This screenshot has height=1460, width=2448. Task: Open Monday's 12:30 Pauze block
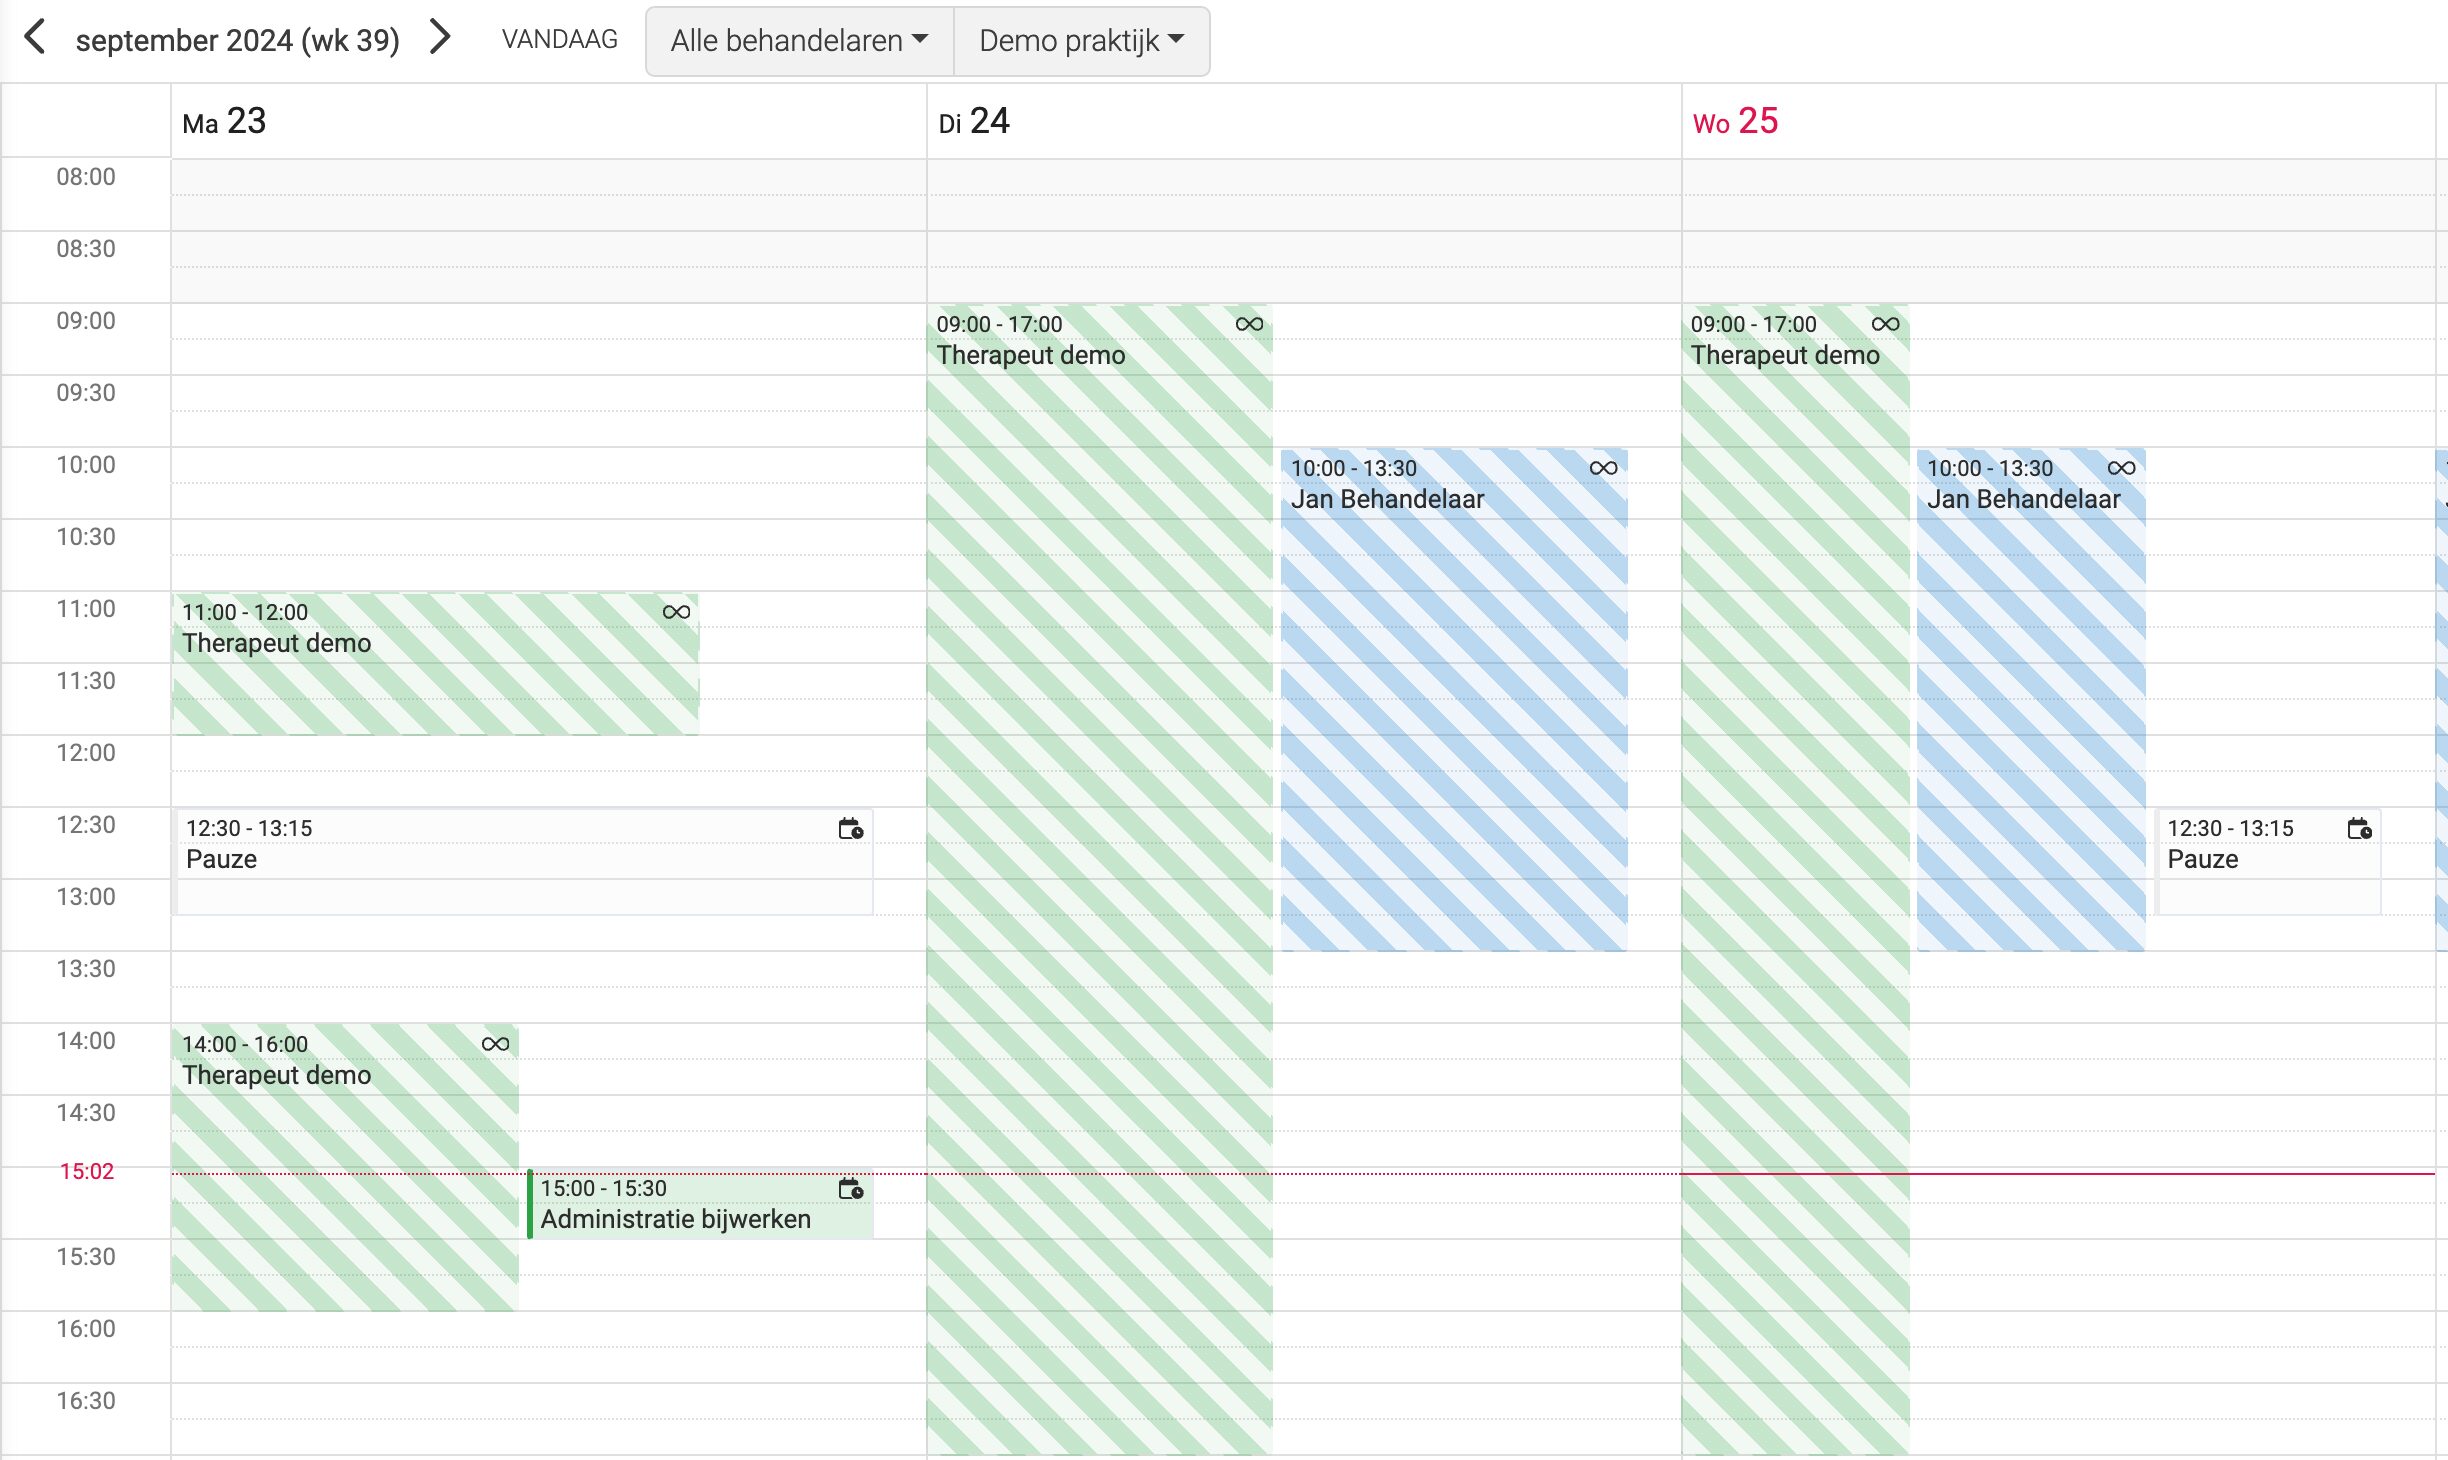coord(525,861)
